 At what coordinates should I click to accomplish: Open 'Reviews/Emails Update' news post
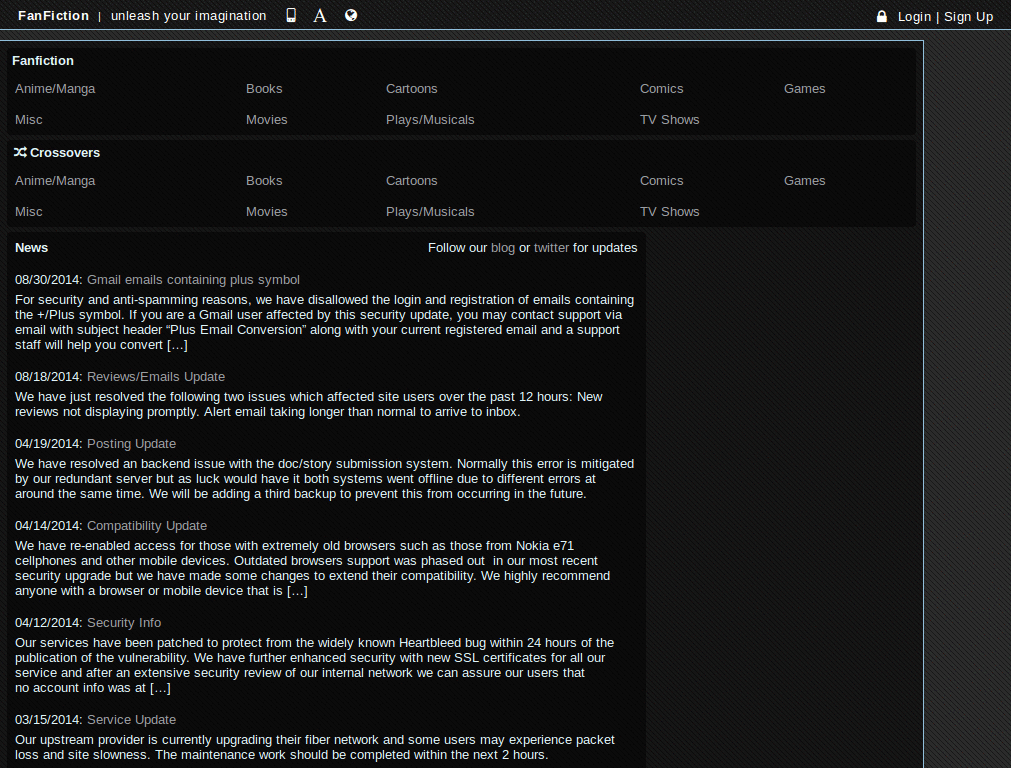point(156,377)
